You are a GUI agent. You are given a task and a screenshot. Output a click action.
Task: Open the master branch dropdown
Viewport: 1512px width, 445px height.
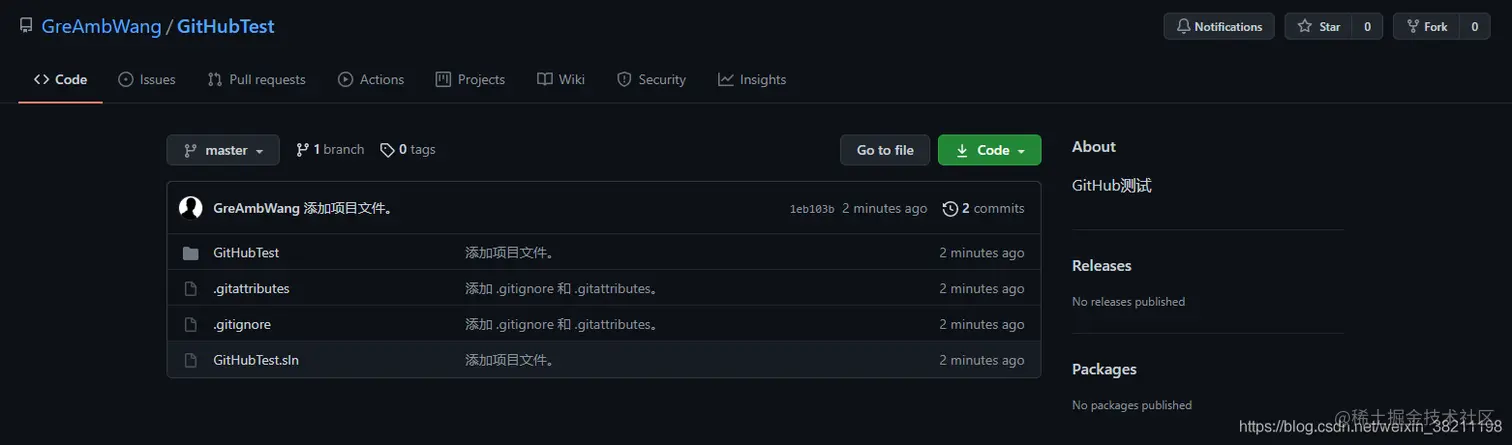coord(223,150)
